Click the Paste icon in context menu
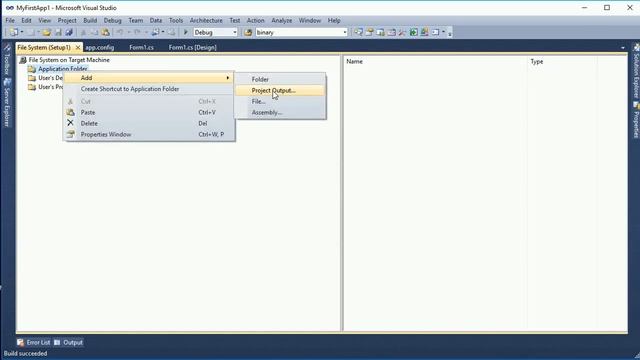640x360 pixels. click(71, 112)
